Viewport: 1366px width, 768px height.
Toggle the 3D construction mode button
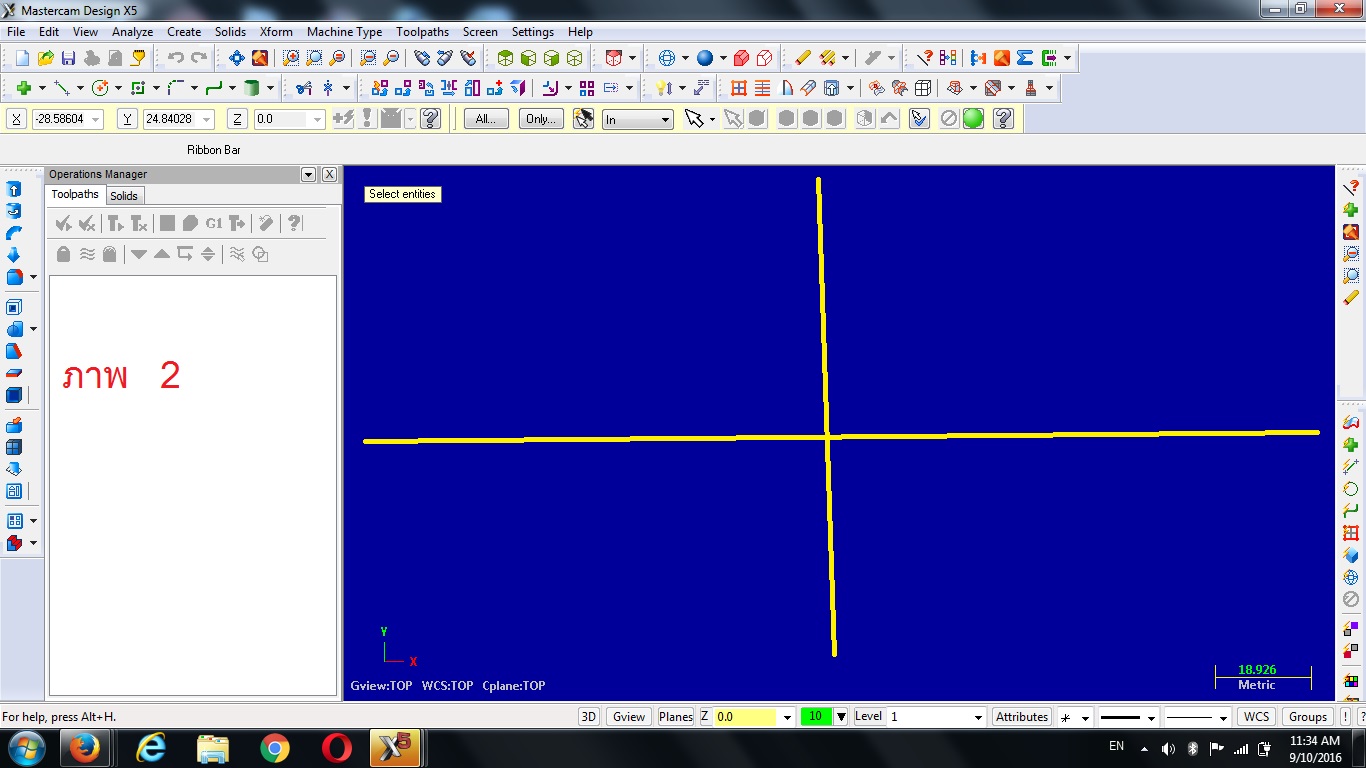(589, 717)
